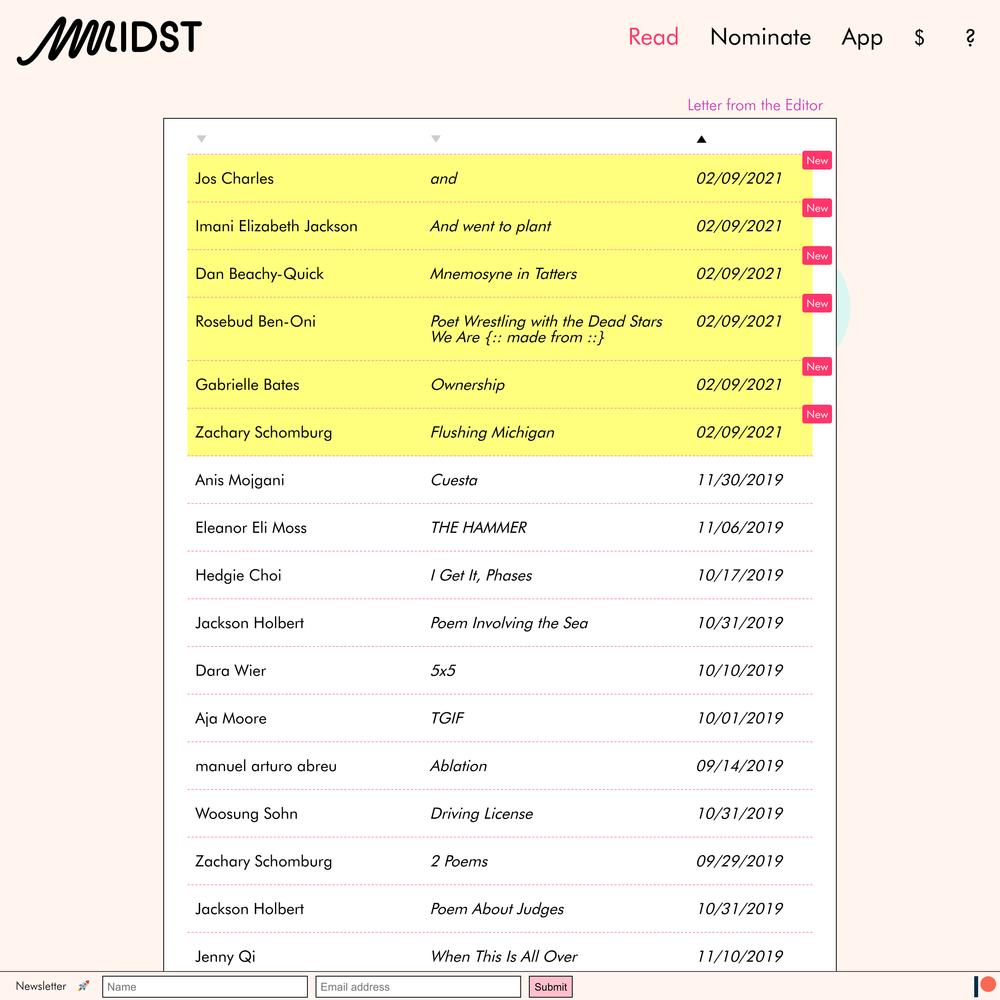This screenshot has width=1000, height=1000.
Task: Open the Midst logo homepage
Action: click(x=109, y=41)
